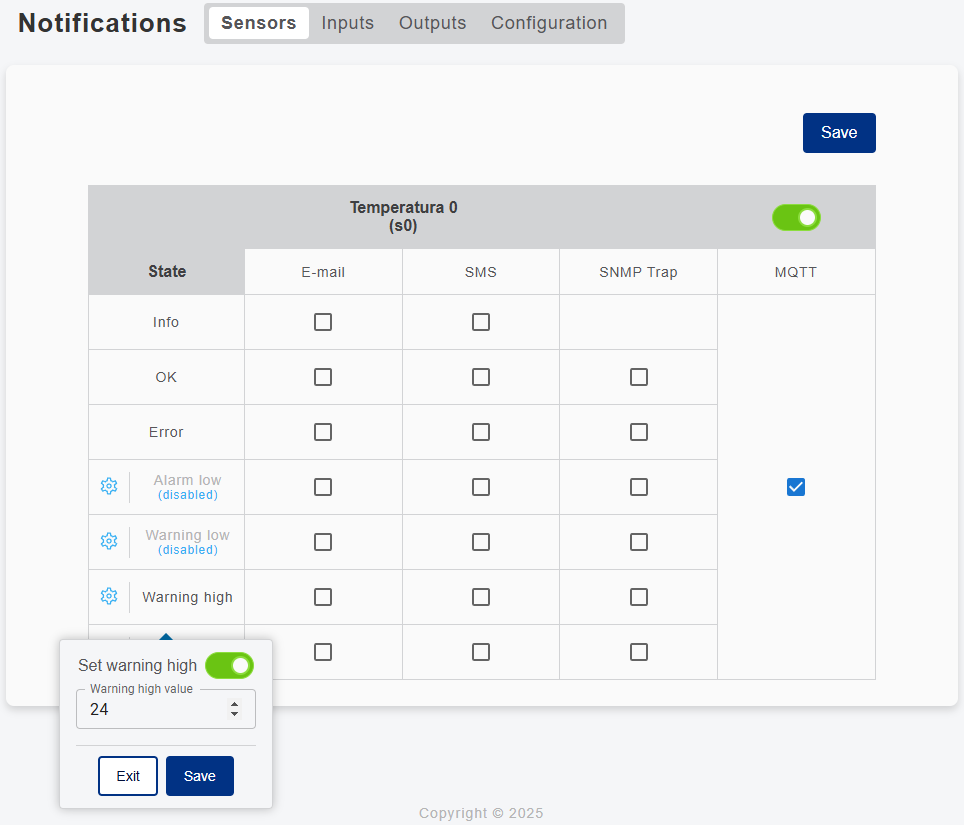This screenshot has width=964, height=825.
Task: Check the MQTT notification checkbox
Action: point(796,487)
